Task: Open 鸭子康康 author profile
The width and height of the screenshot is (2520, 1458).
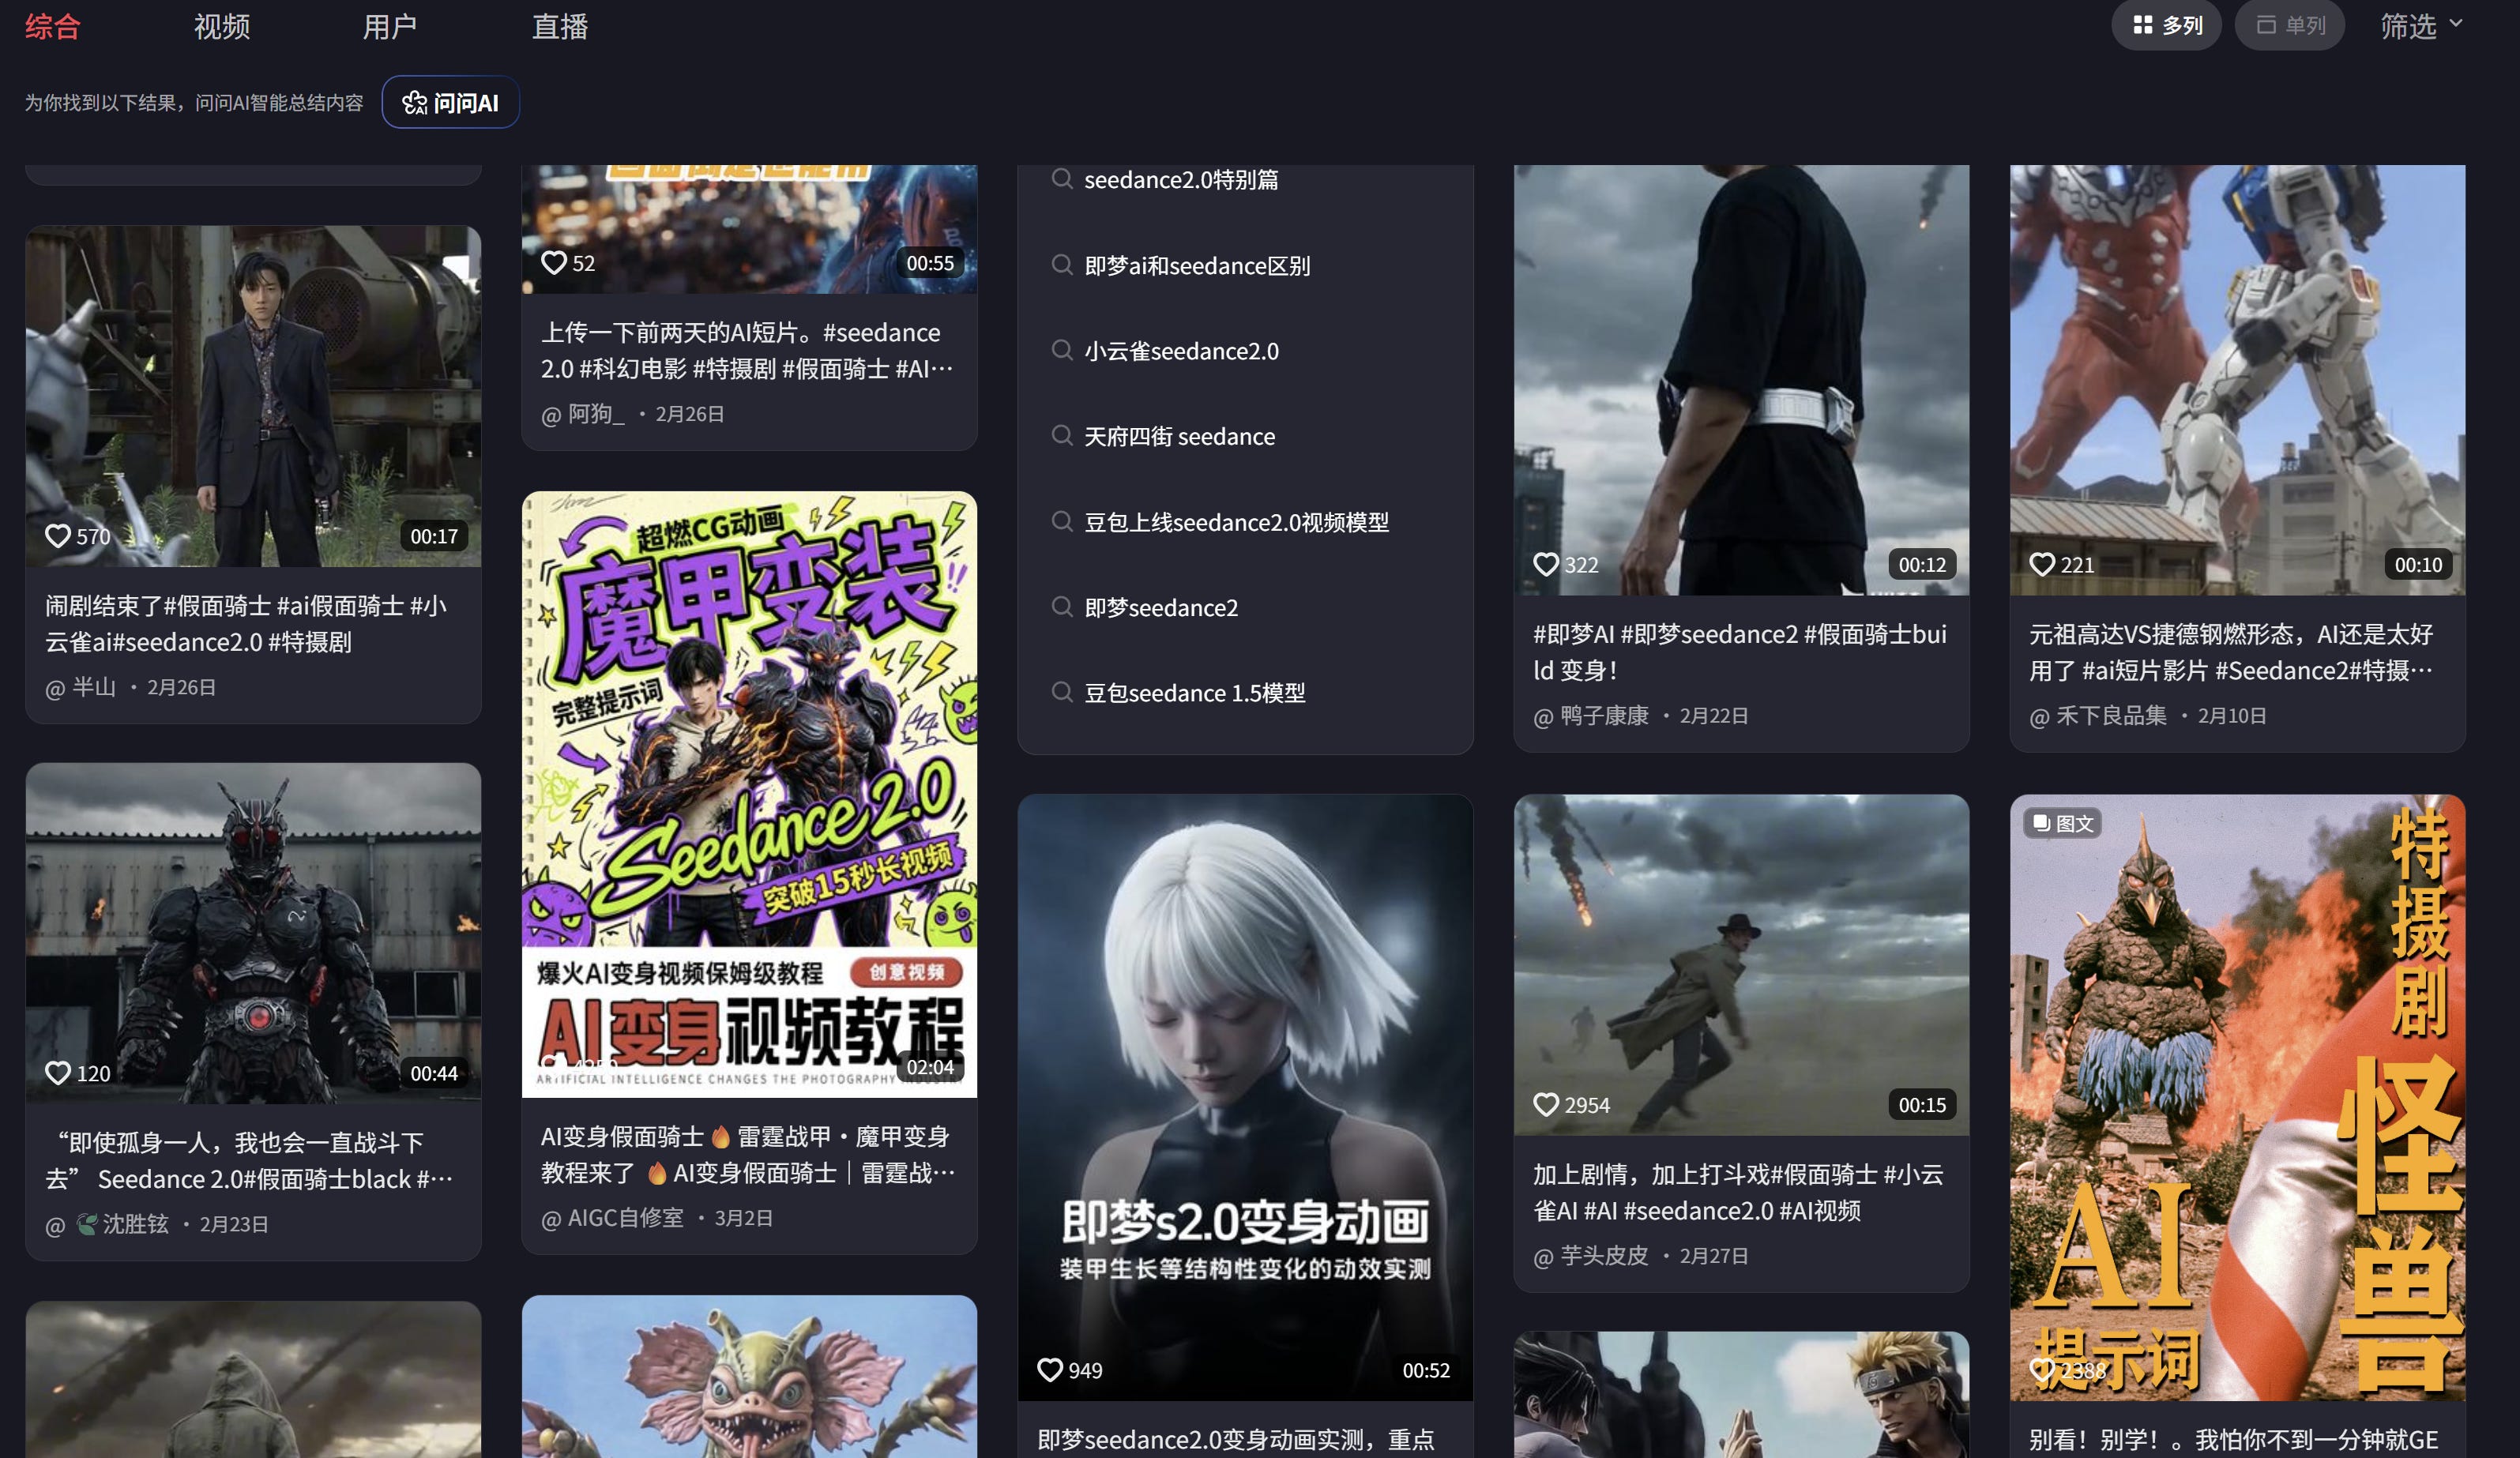Action: [1591, 715]
